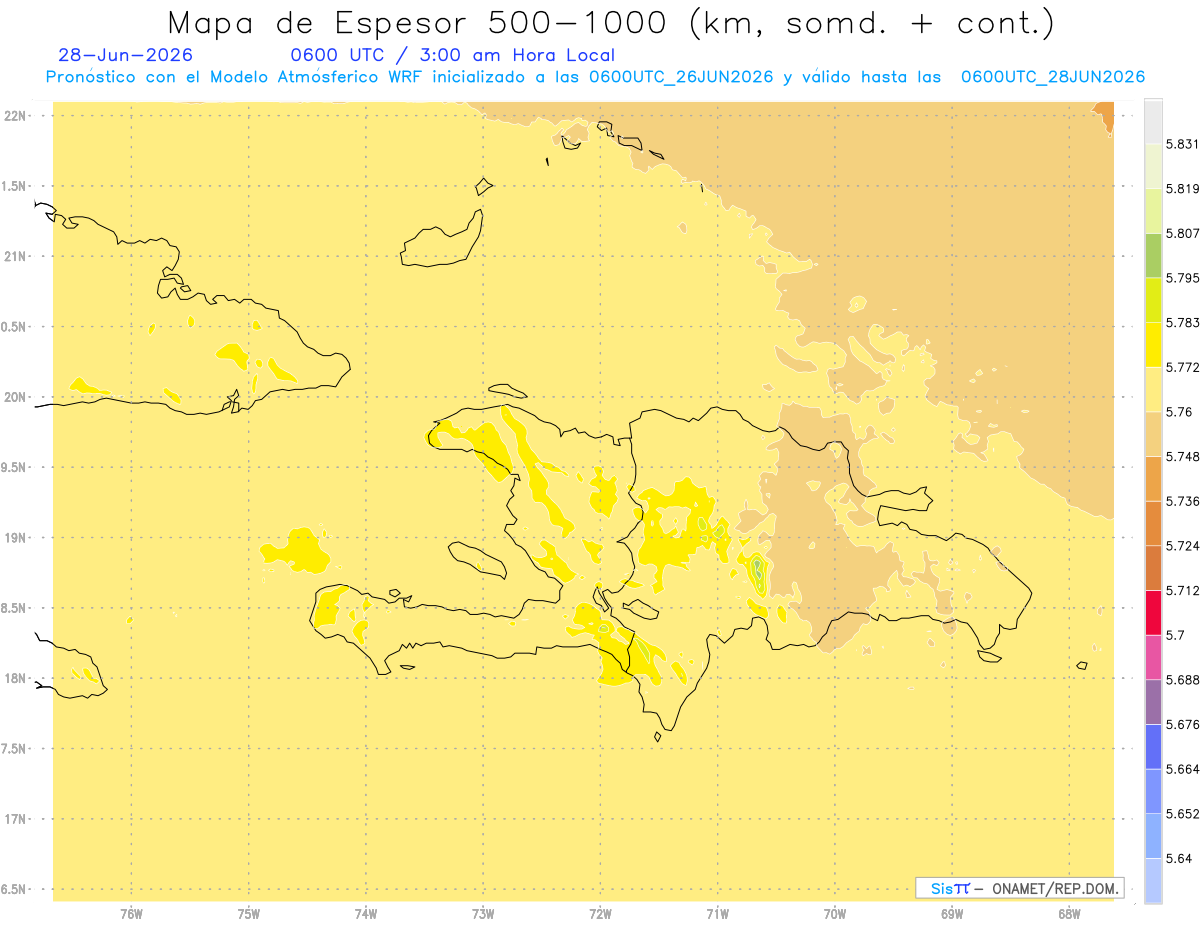Pick the bright yellow swatch between 5.783 and 5.772
This screenshot has height=927, width=1200.
point(1153,344)
